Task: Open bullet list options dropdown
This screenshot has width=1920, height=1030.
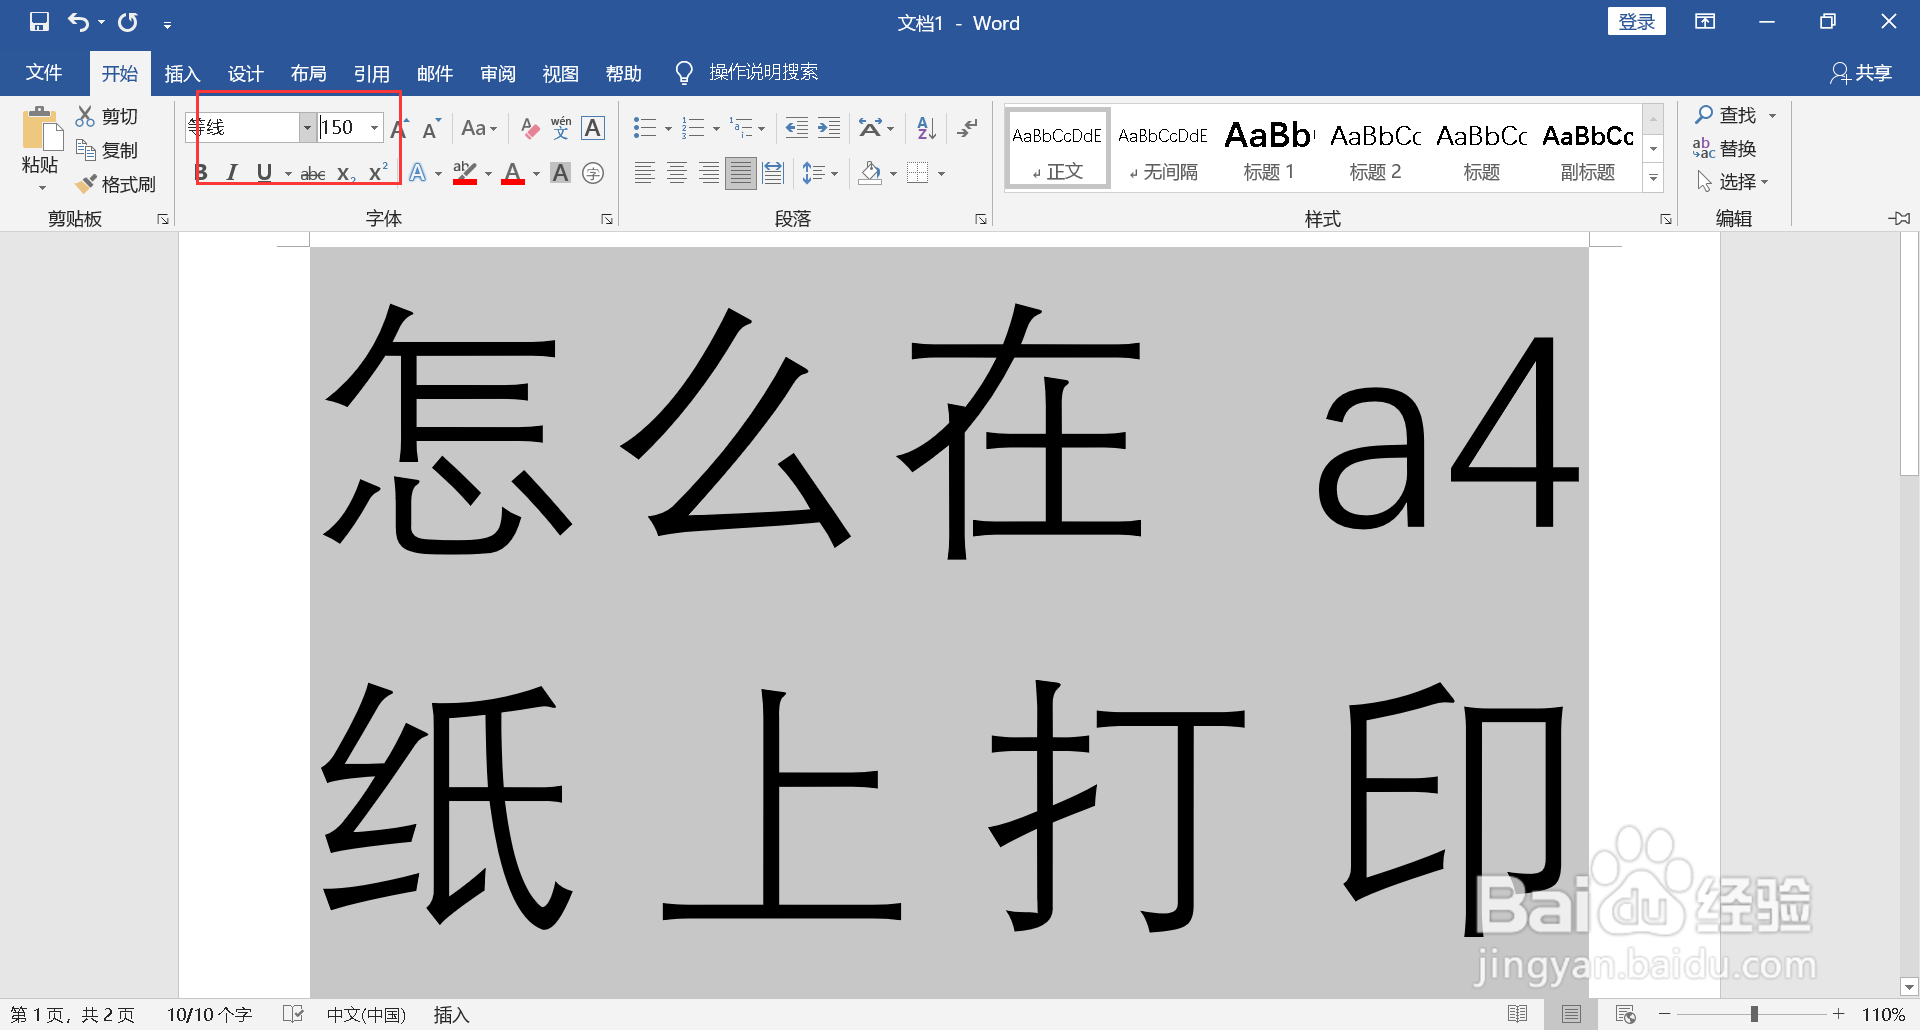Action: click(668, 129)
